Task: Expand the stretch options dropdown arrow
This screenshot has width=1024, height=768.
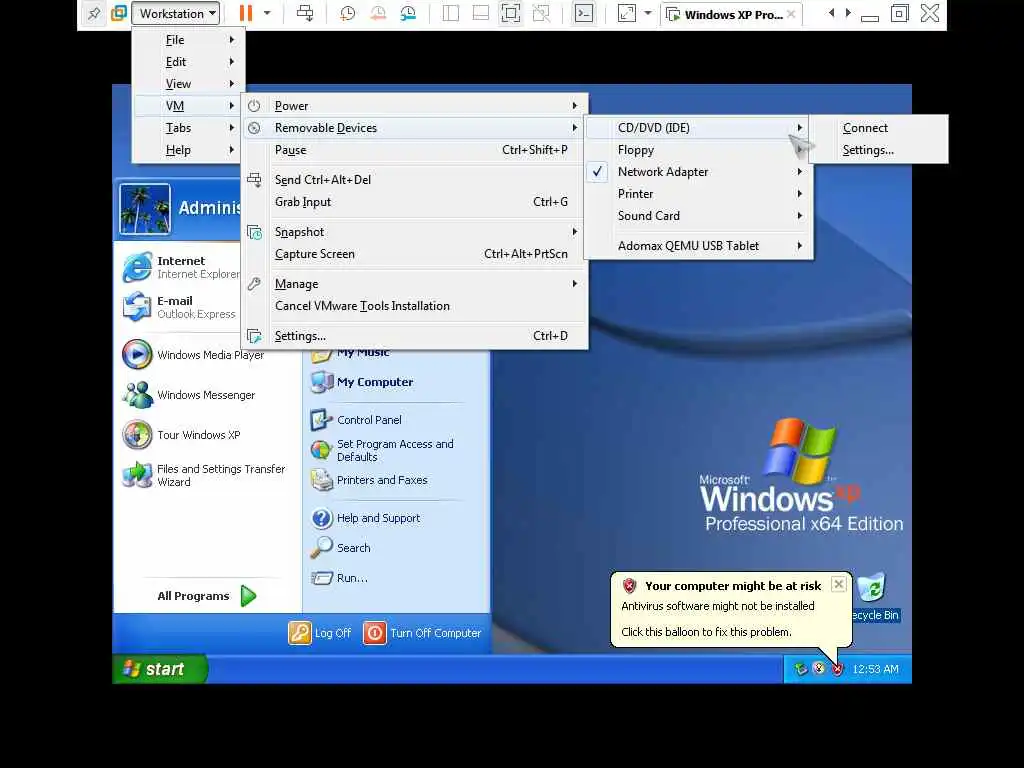Action: [648, 13]
